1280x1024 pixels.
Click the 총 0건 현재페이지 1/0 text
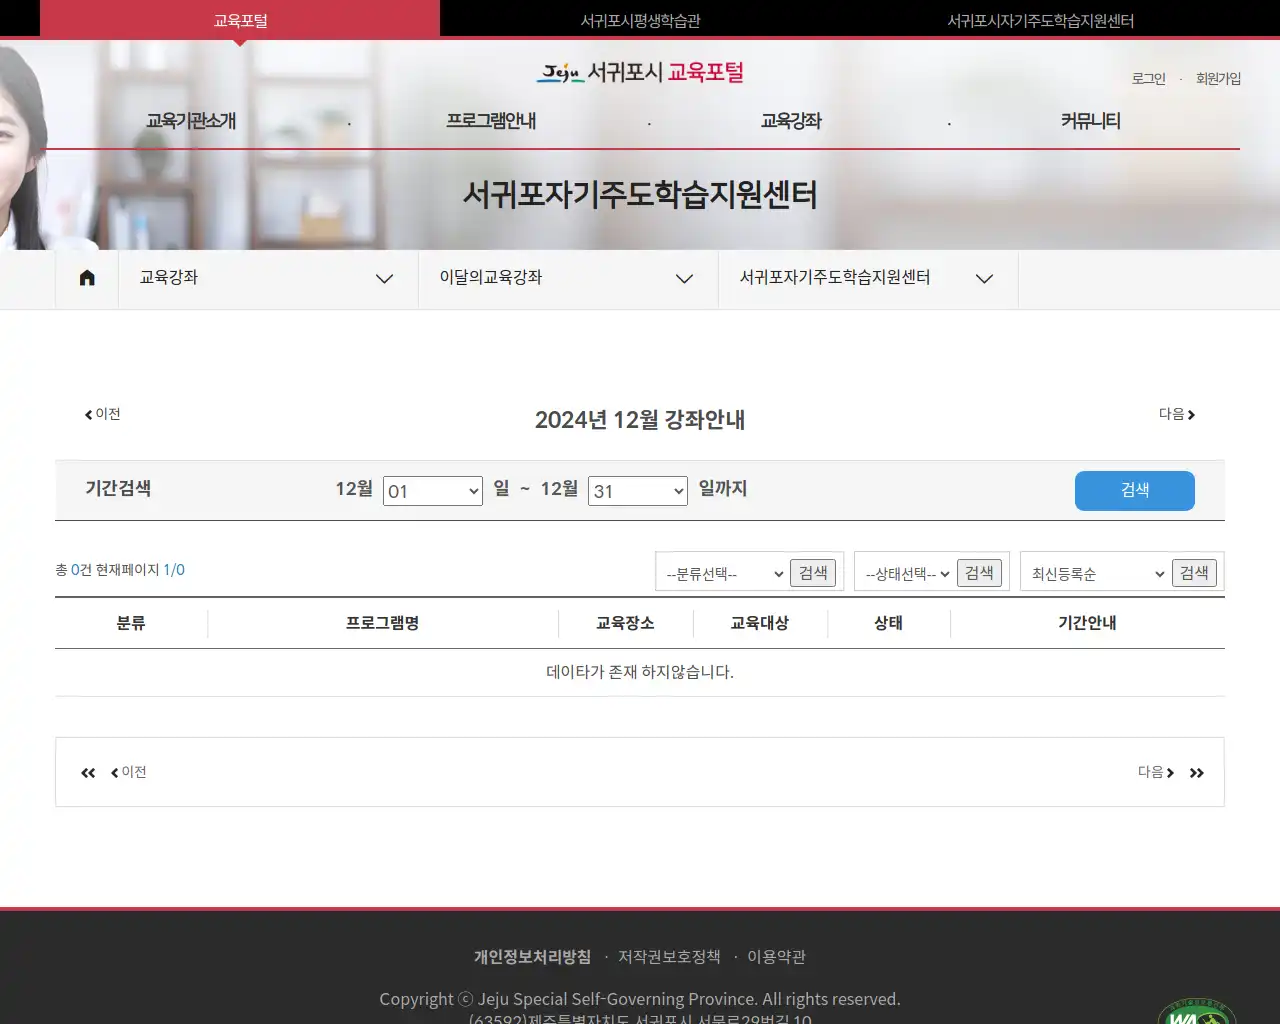coord(120,570)
